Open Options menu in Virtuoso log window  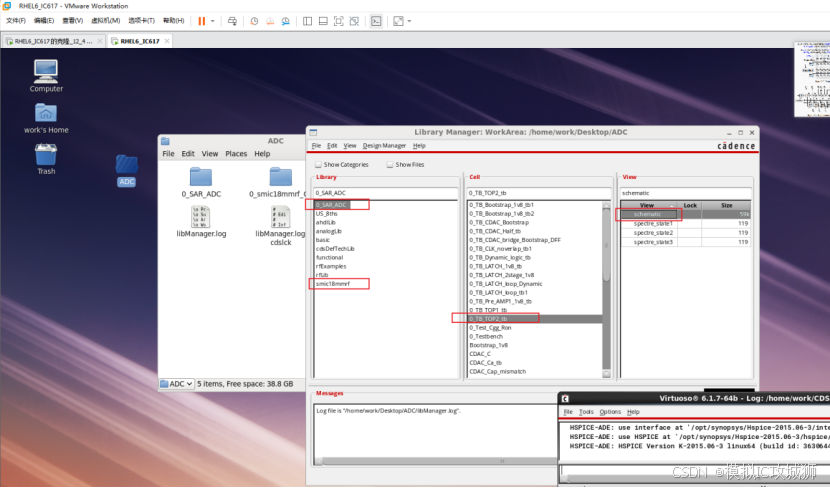(610, 412)
